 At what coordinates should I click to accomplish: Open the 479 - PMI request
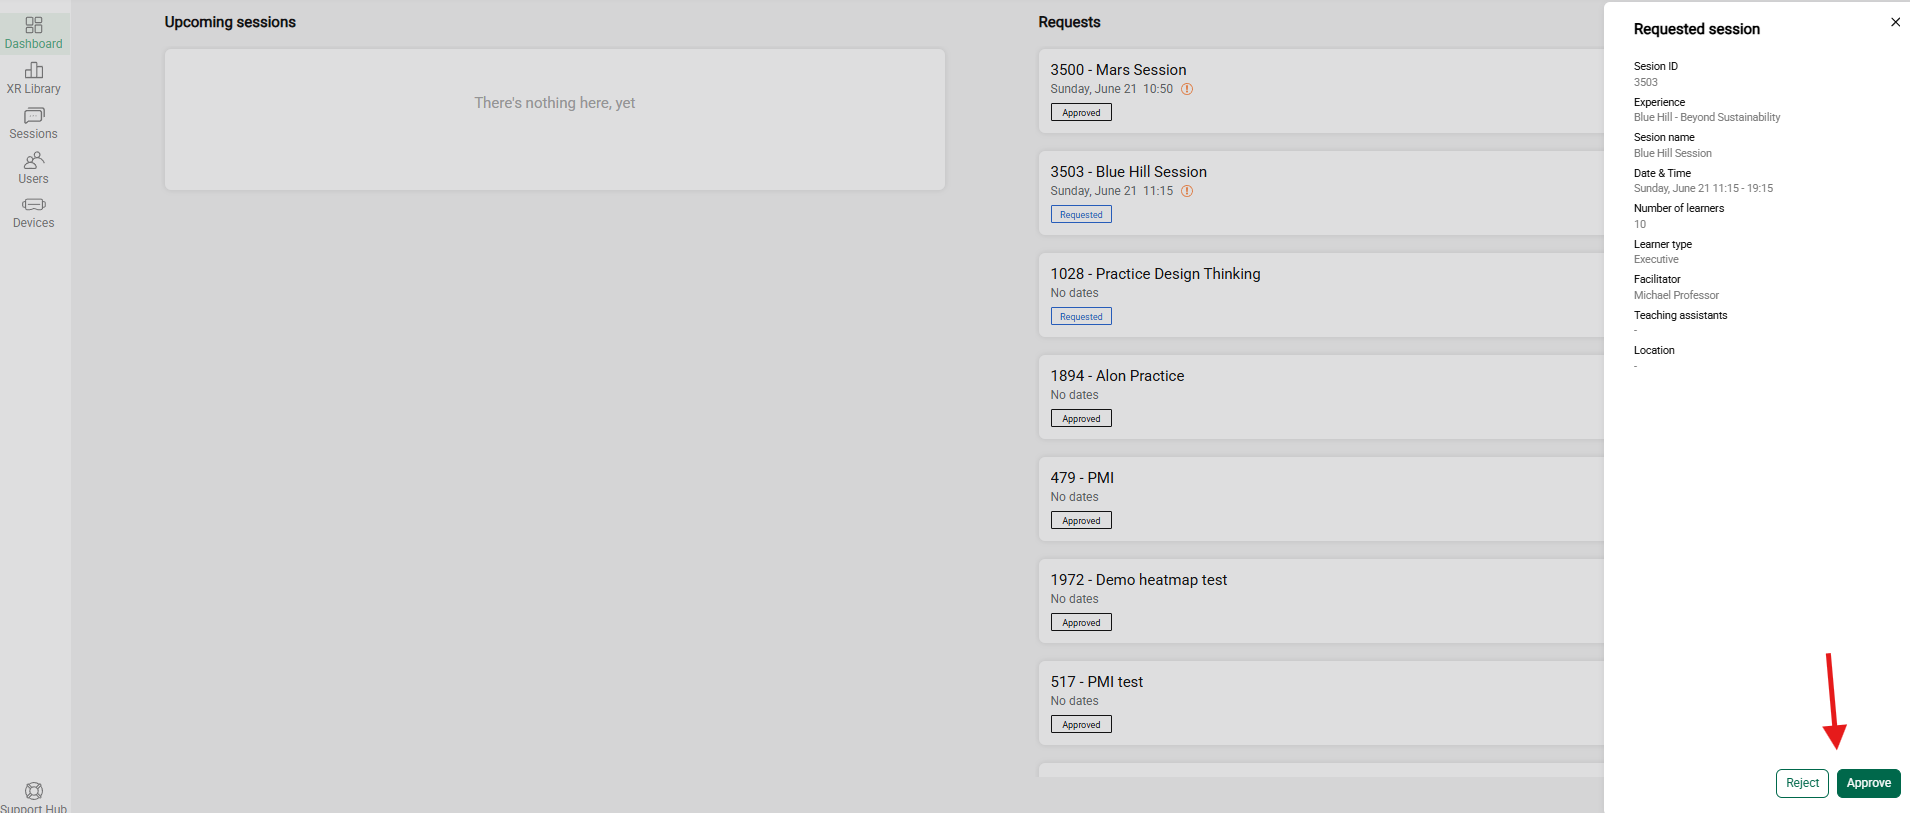click(1320, 499)
